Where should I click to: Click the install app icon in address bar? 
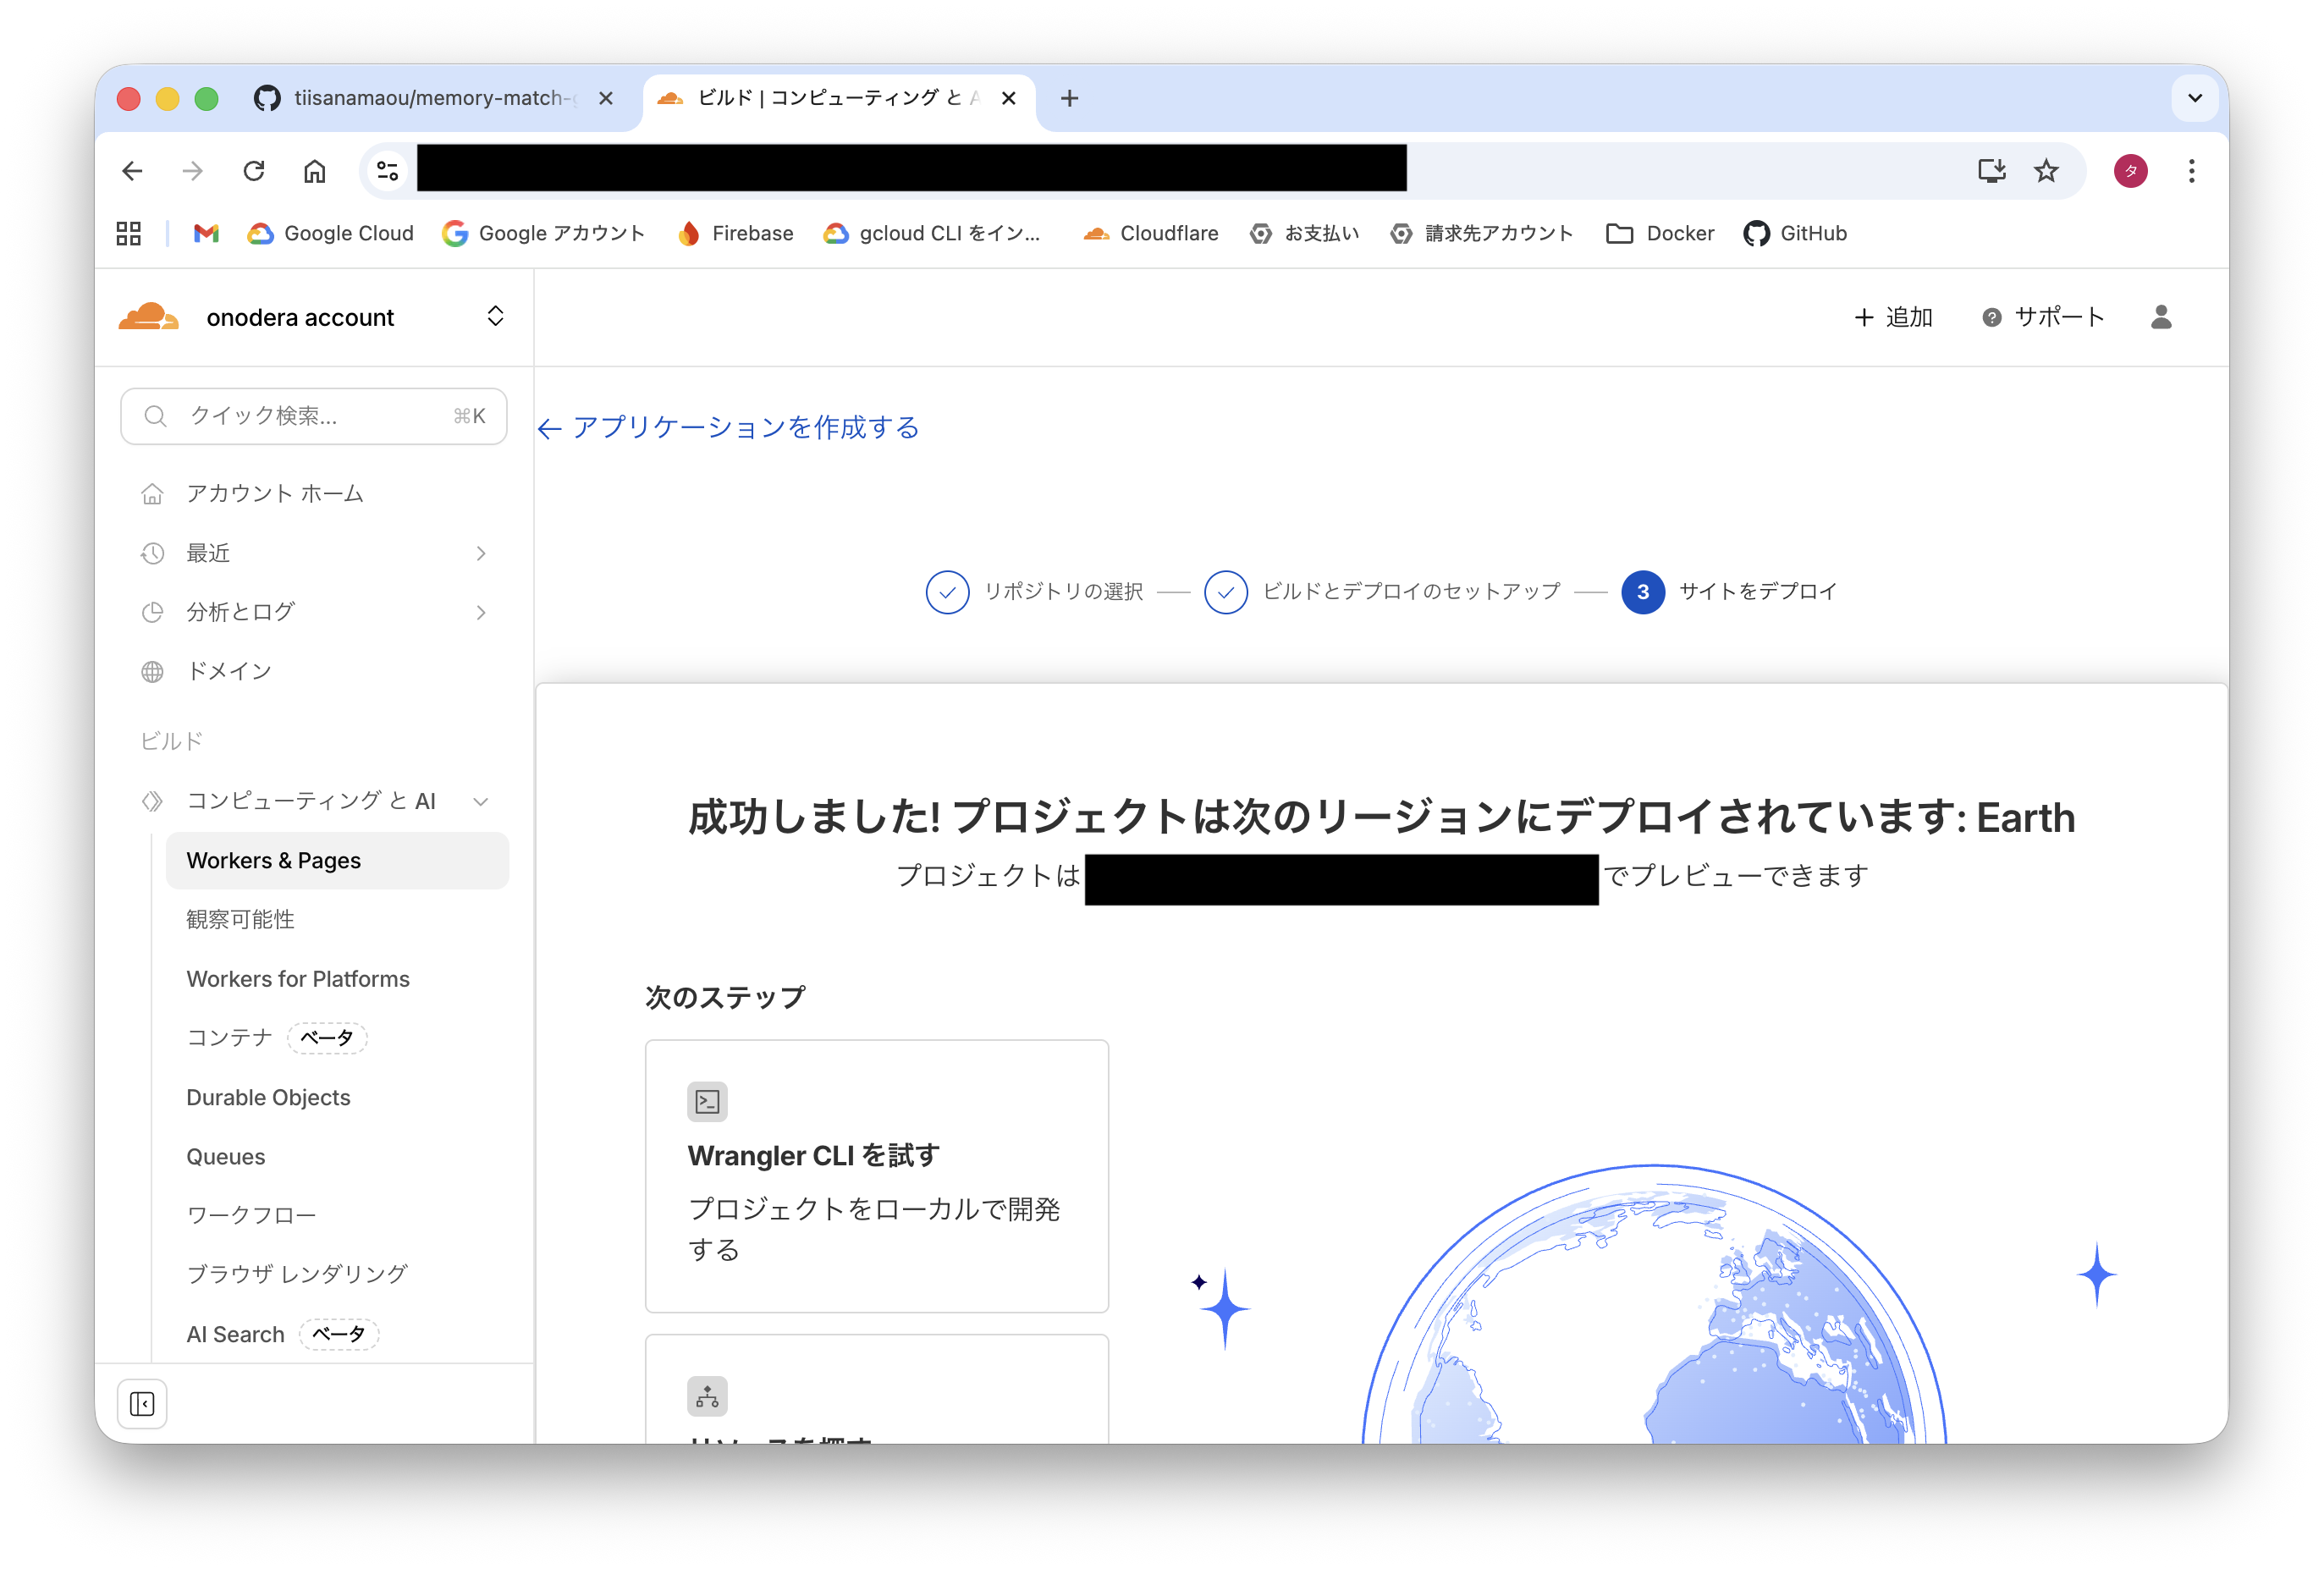click(x=1991, y=171)
